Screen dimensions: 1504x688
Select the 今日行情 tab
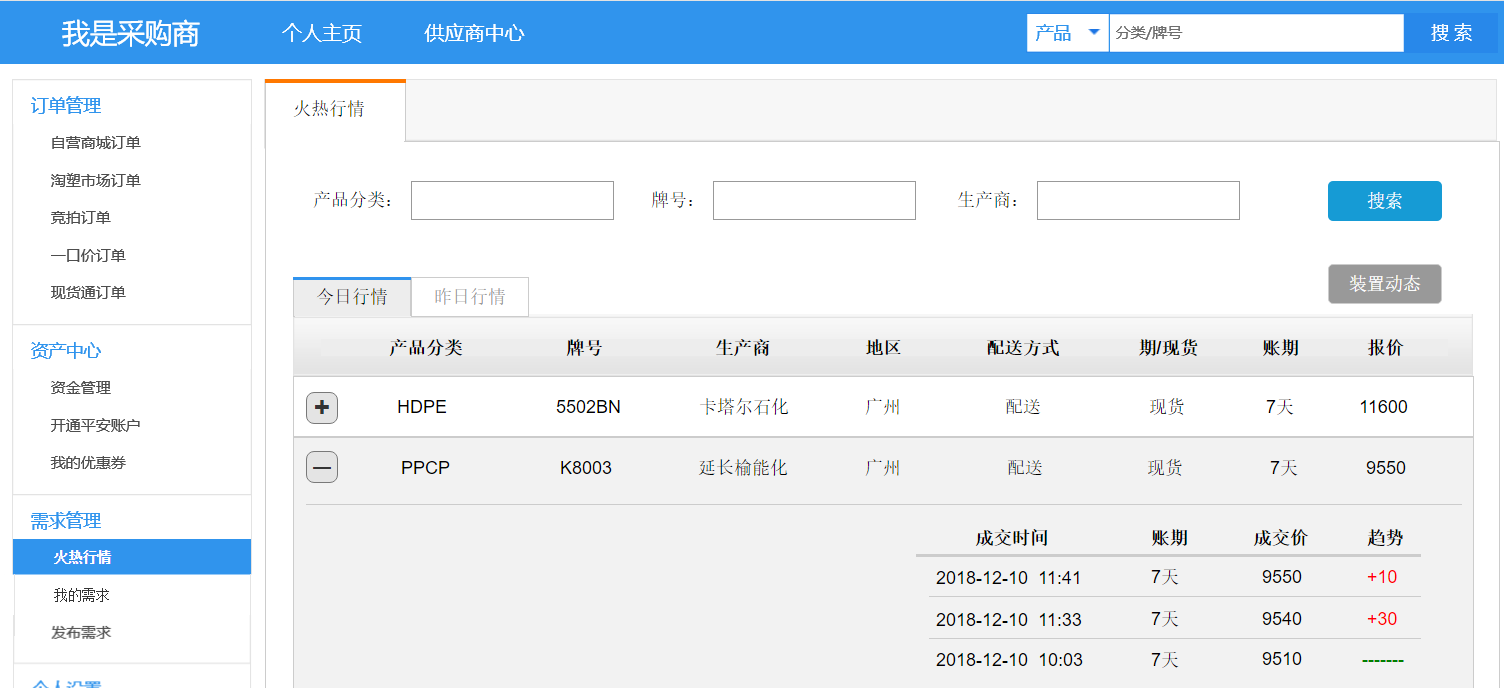(352, 297)
